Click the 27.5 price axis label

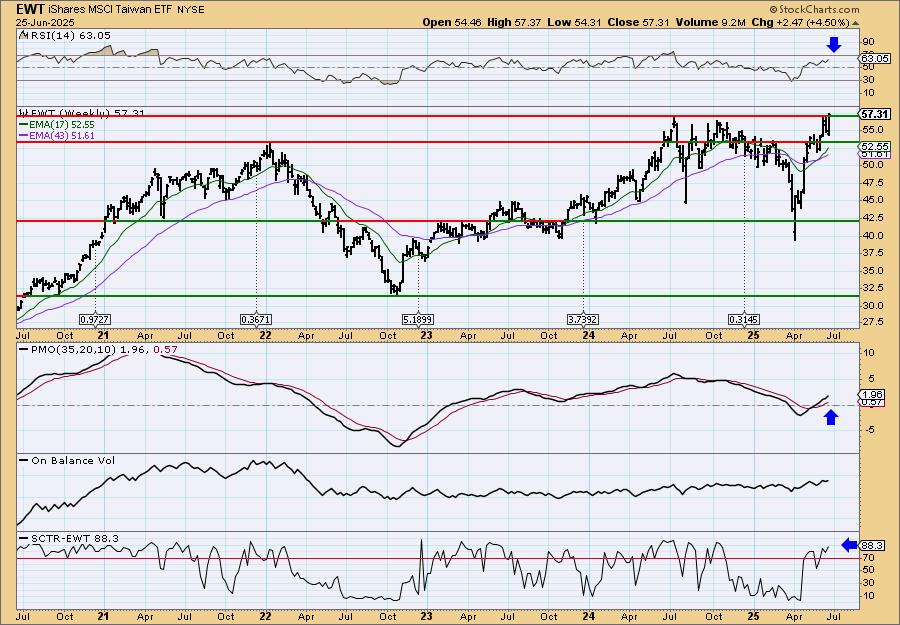[871, 322]
